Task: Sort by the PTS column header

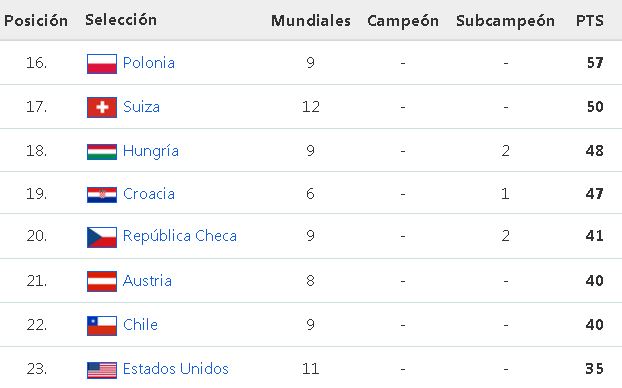Action: click(x=590, y=21)
